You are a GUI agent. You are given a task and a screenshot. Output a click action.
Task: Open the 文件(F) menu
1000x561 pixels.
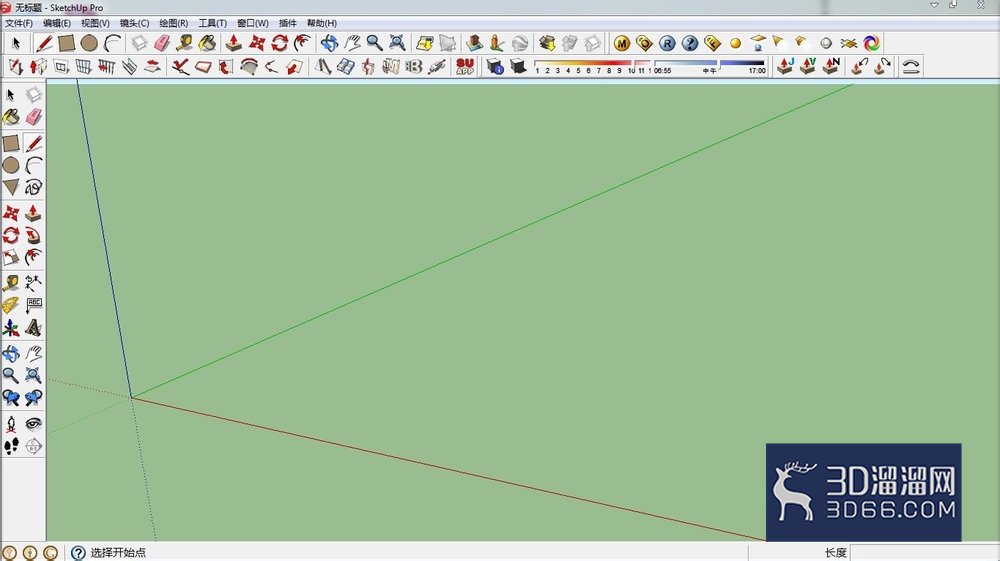[18, 23]
